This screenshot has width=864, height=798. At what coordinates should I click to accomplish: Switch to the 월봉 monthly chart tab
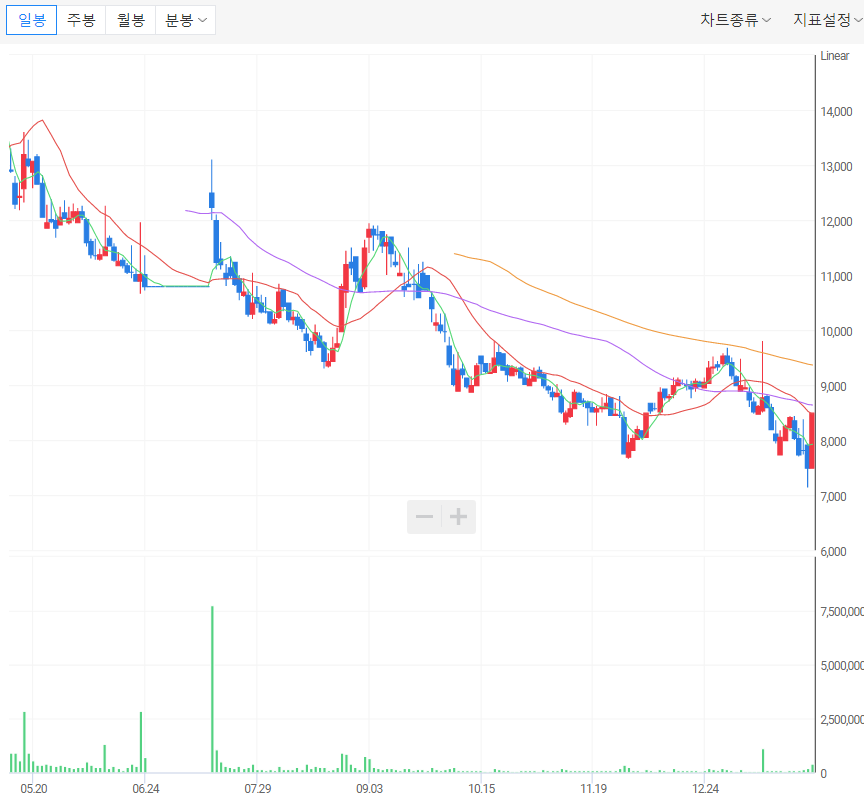131,20
